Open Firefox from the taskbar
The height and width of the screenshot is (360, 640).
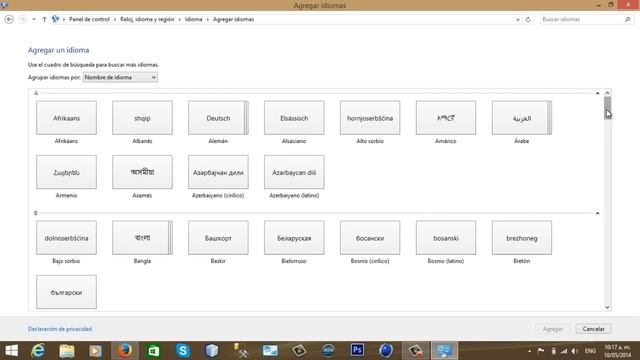click(125, 351)
